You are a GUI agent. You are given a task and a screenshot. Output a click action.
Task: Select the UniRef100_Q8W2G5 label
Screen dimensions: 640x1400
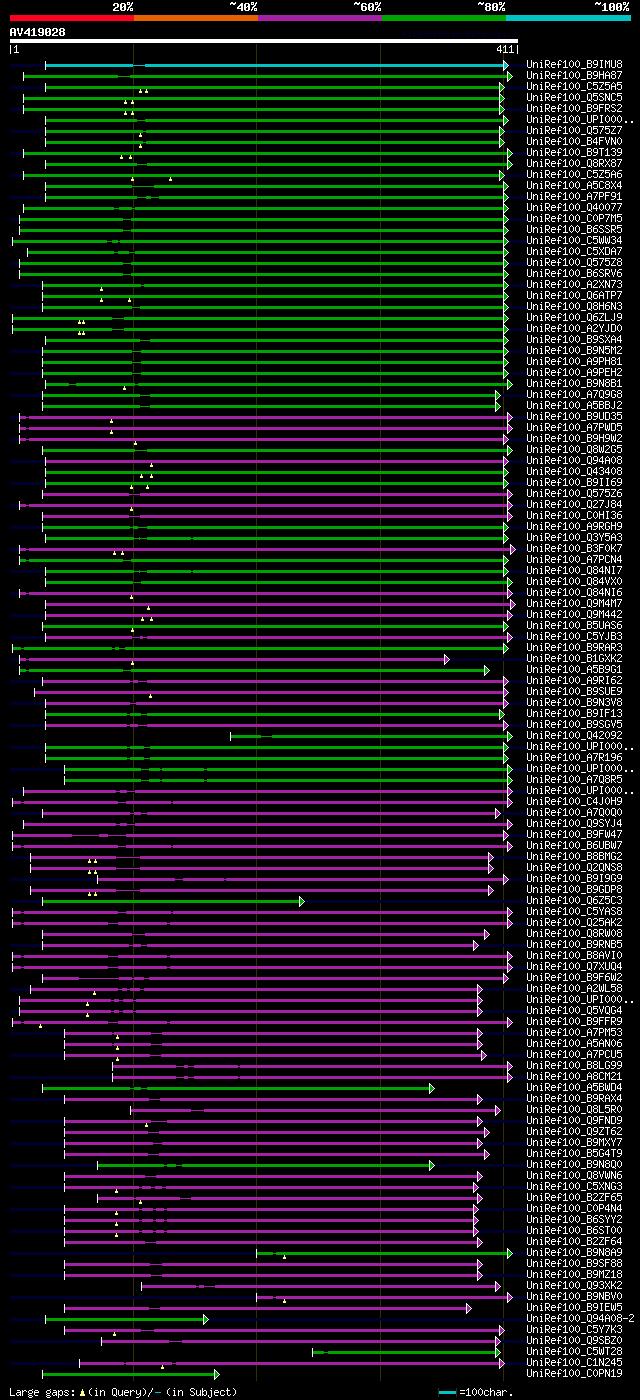(x=574, y=449)
